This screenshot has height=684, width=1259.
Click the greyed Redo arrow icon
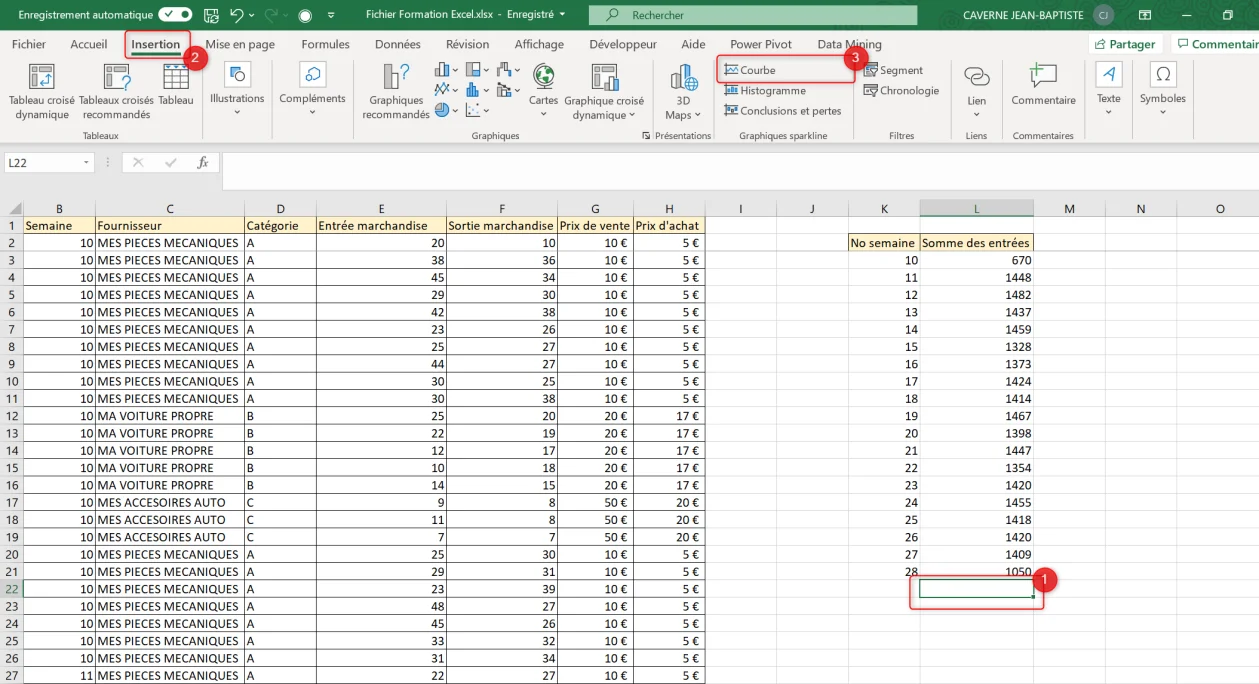[x=270, y=15]
